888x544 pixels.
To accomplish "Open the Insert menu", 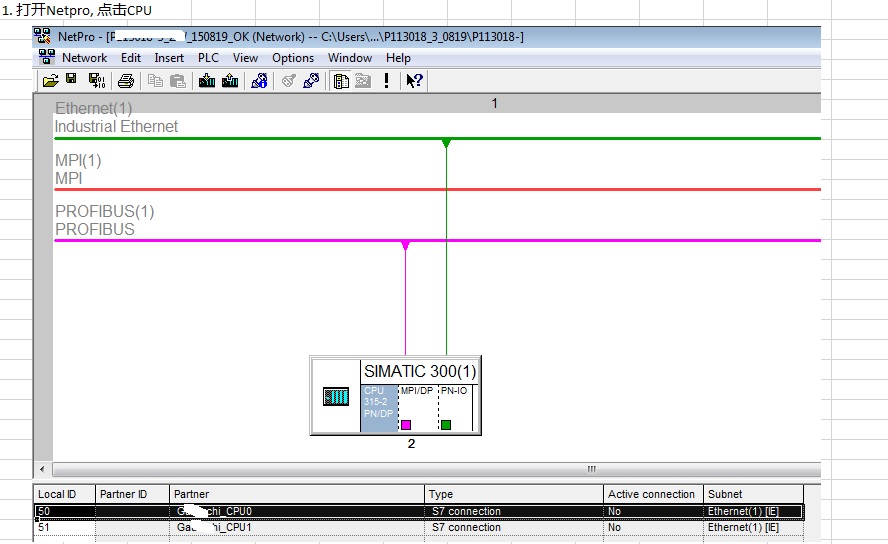I will coord(169,58).
